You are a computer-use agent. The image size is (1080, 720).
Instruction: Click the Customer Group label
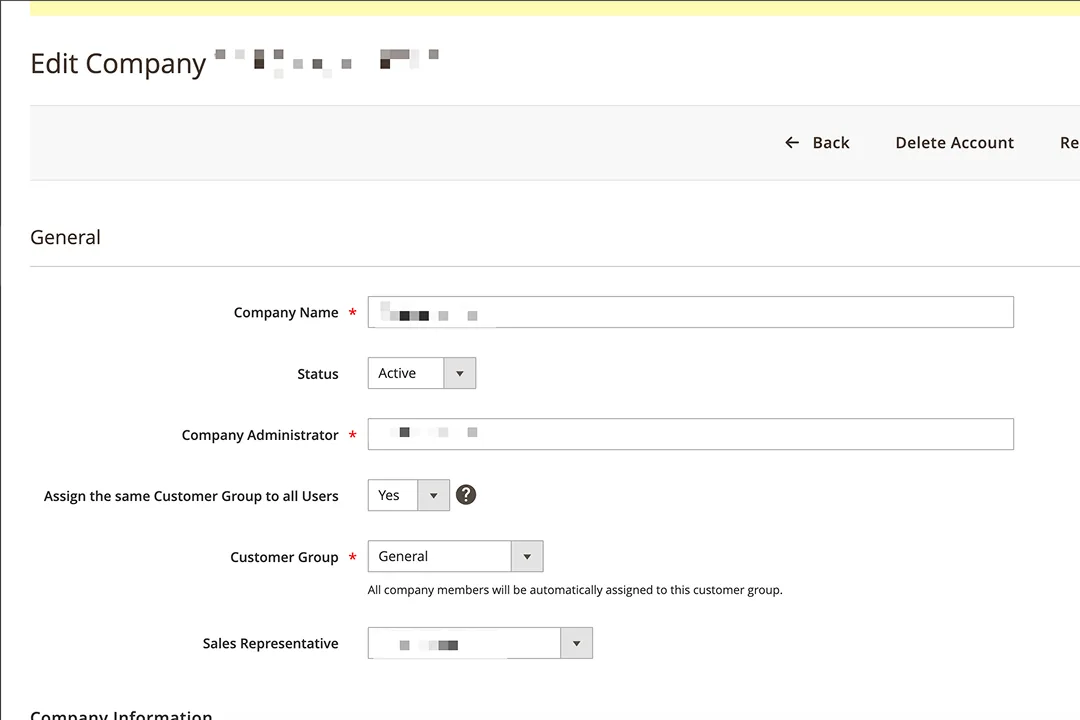pyautogui.click(x=284, y=557)
